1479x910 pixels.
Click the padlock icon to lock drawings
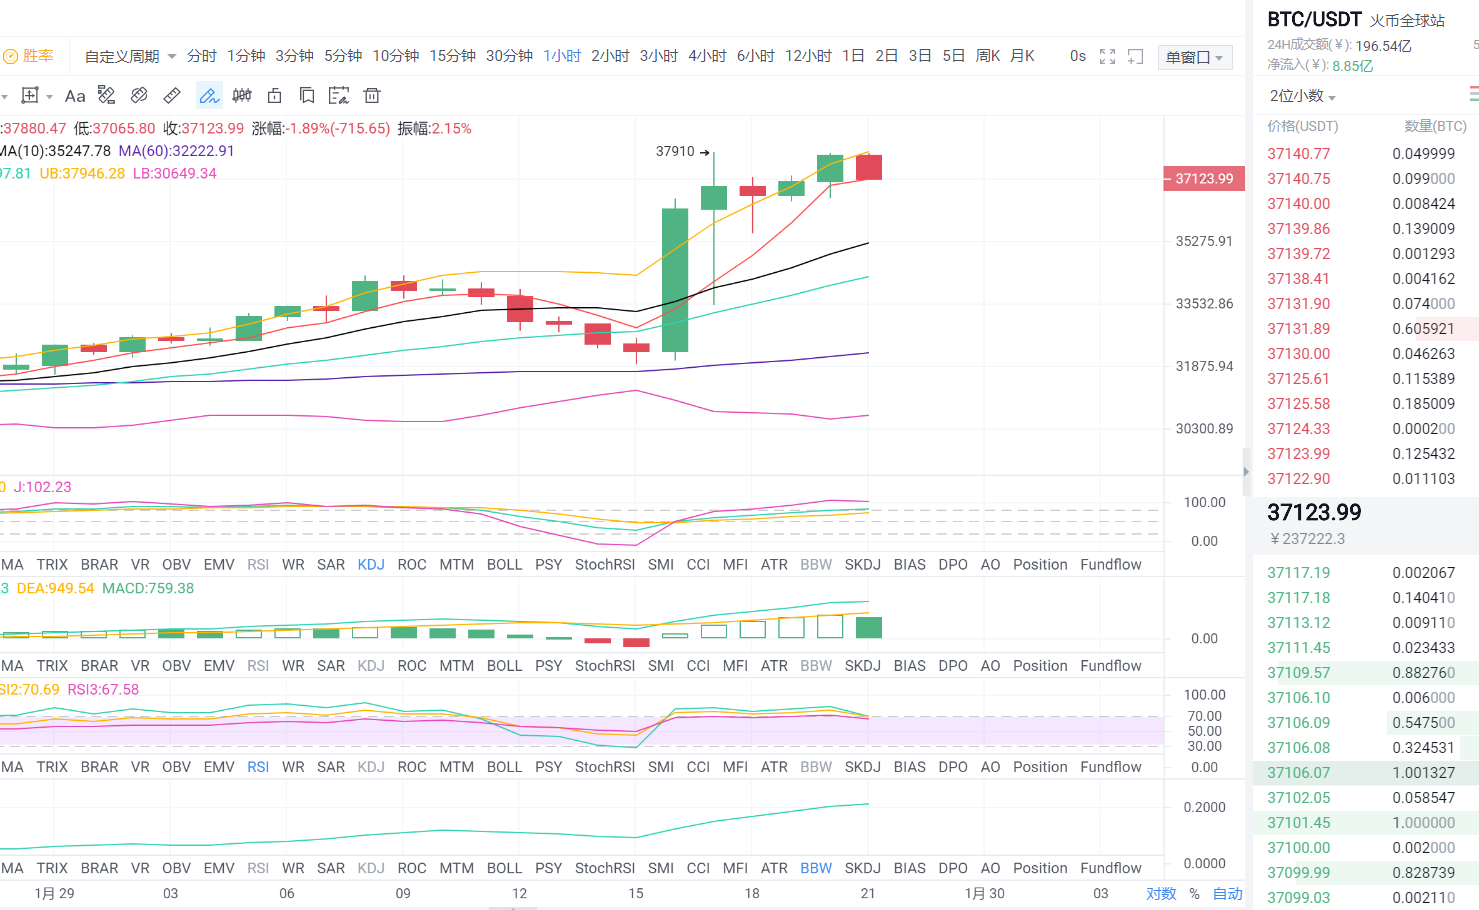[x=274, y=96]
